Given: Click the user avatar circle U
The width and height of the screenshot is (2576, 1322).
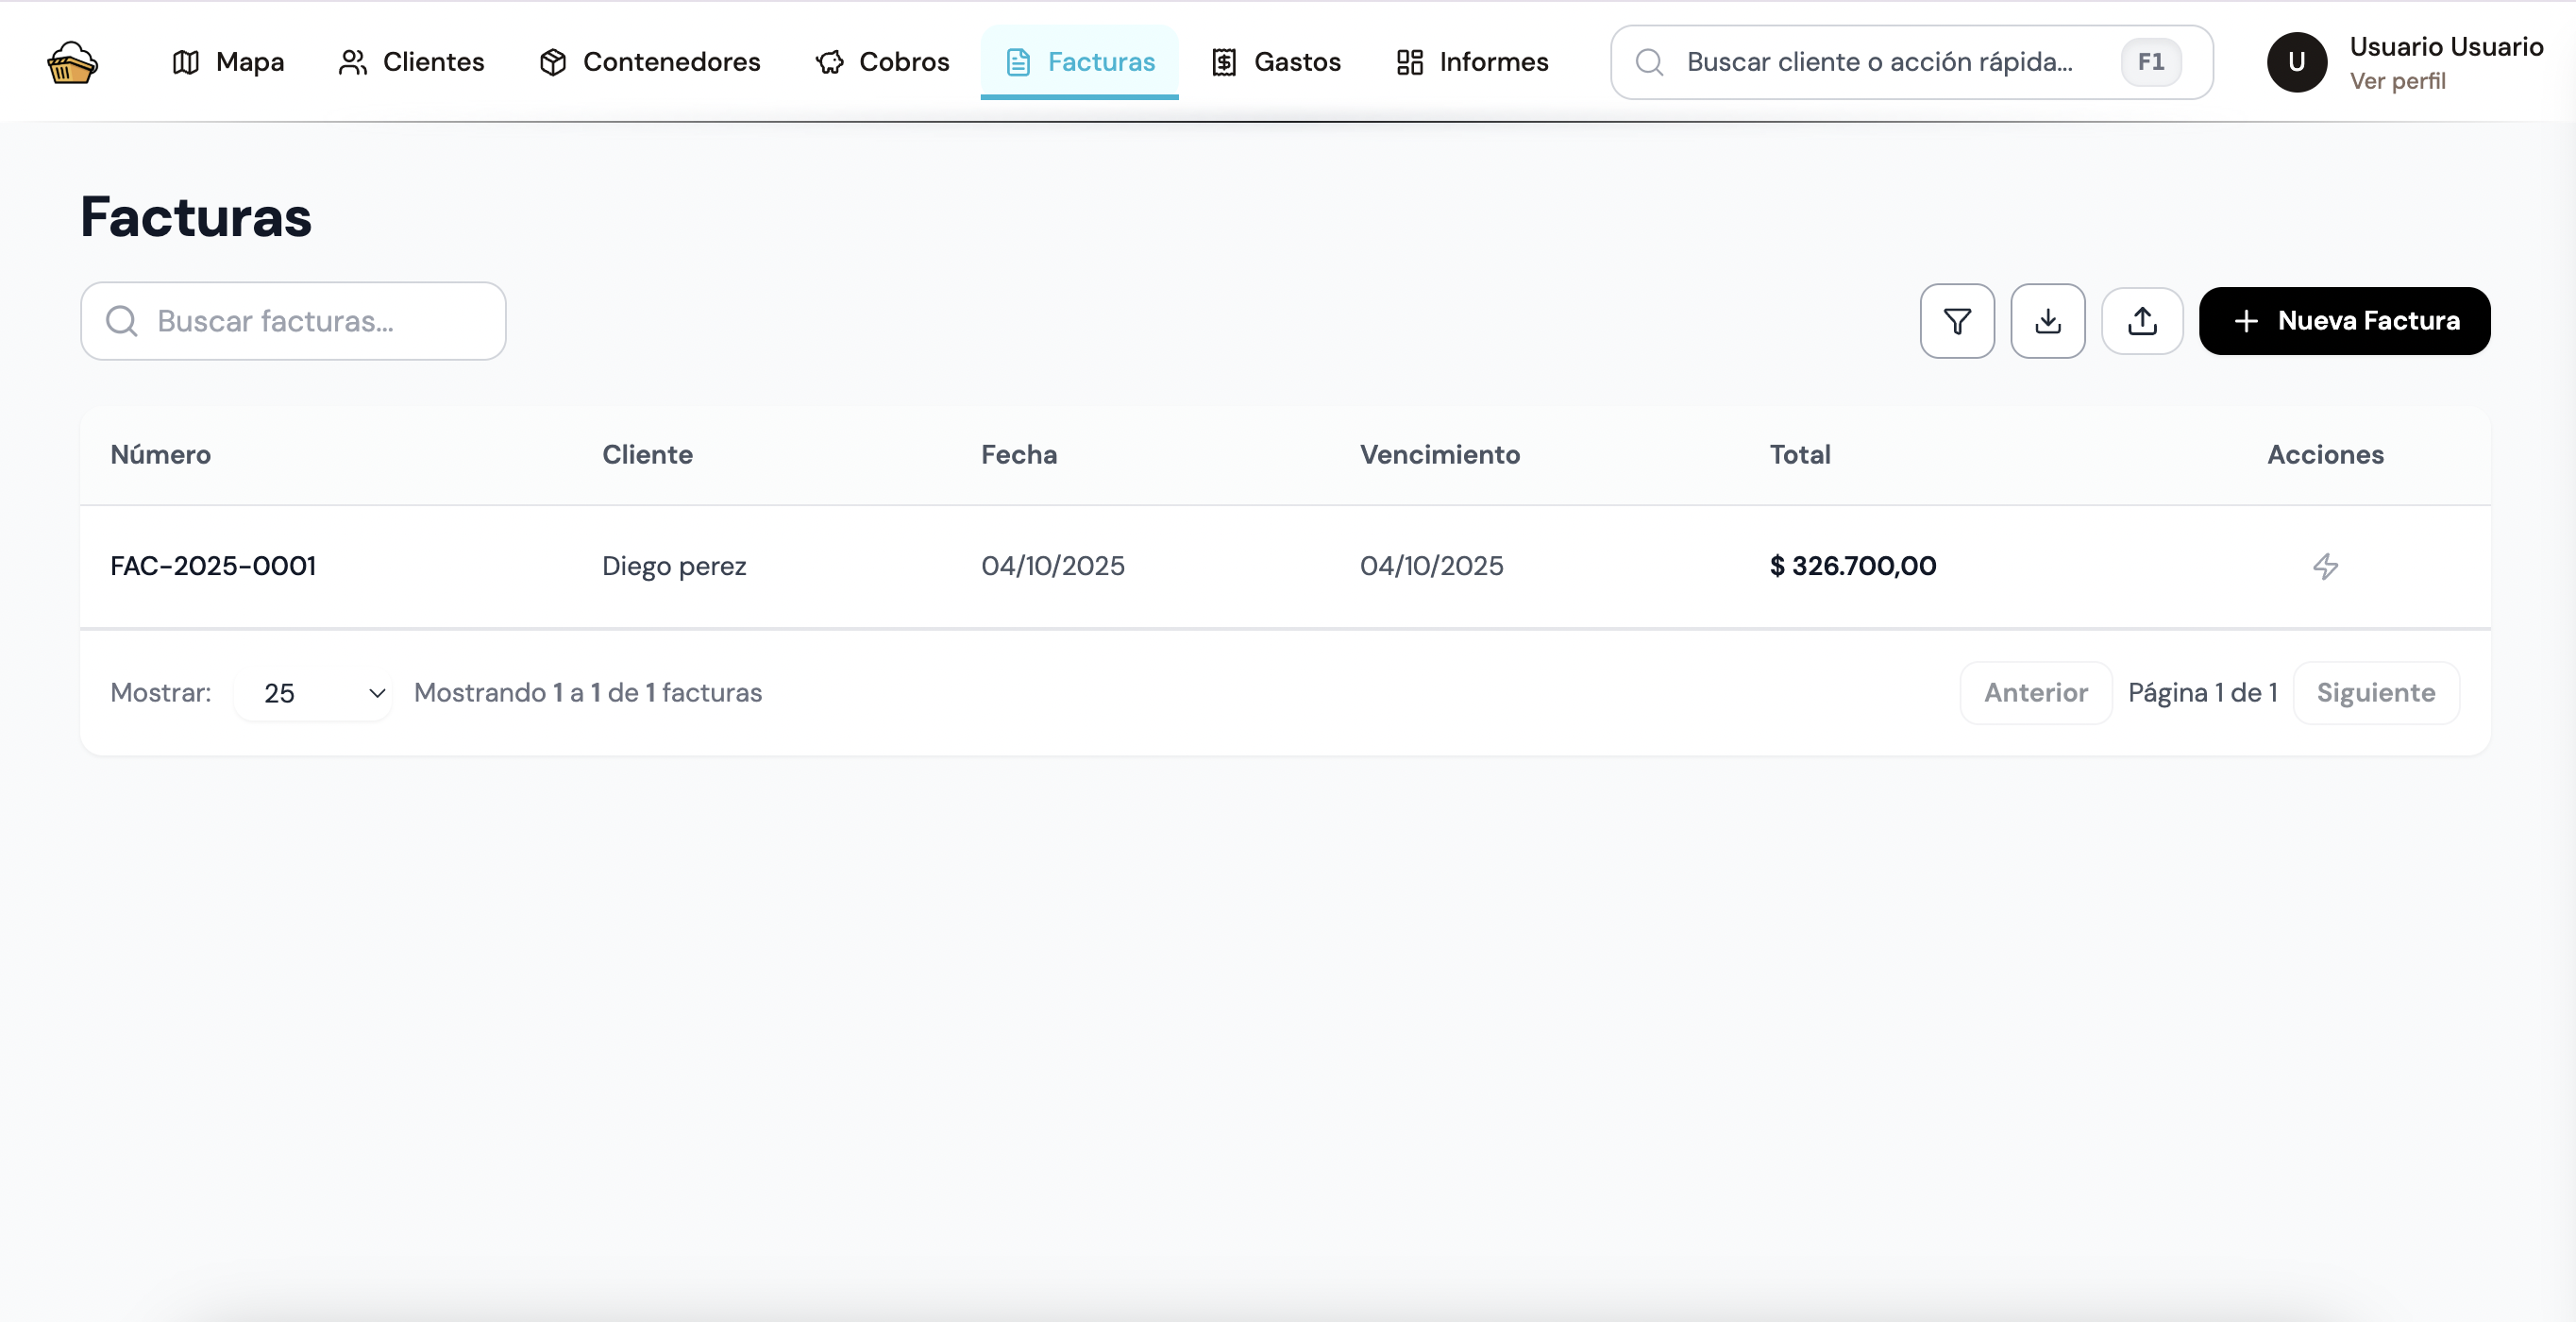Looking at the screenshot, I should pyautogui.click(x=2296, y=62).
